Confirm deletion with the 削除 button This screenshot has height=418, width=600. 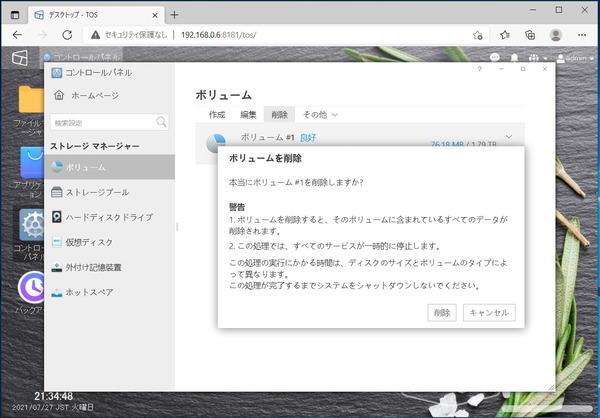(x=441, y=312)
